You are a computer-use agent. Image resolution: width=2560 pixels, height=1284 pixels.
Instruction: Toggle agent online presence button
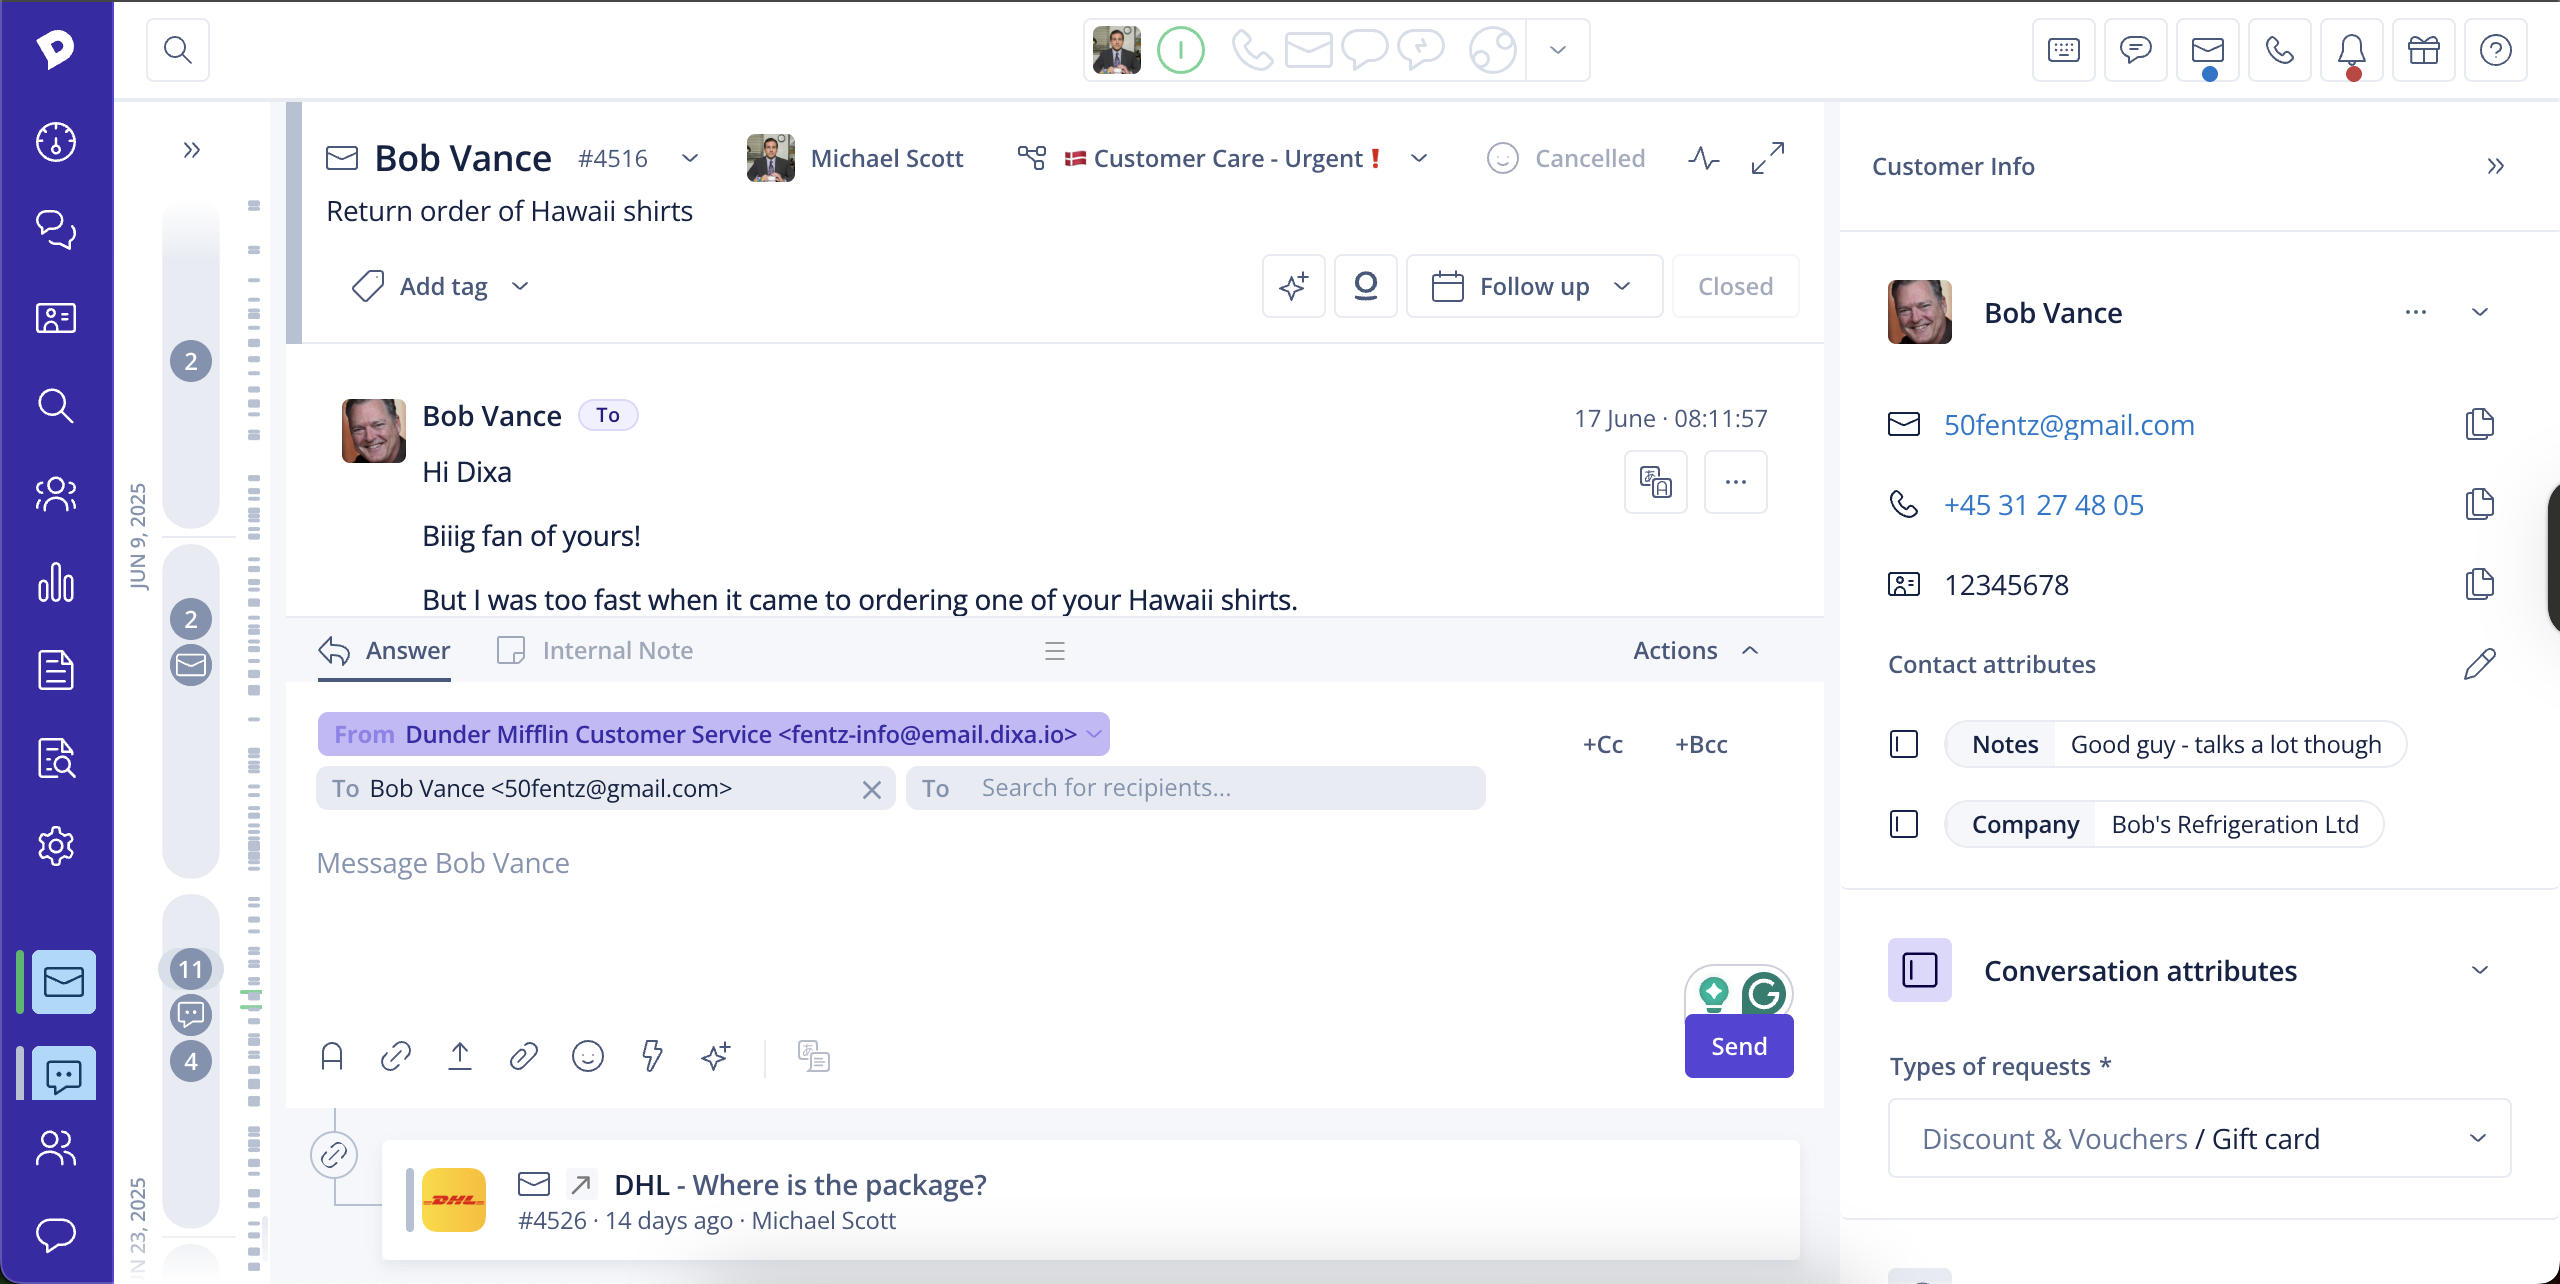(1180, 49)
